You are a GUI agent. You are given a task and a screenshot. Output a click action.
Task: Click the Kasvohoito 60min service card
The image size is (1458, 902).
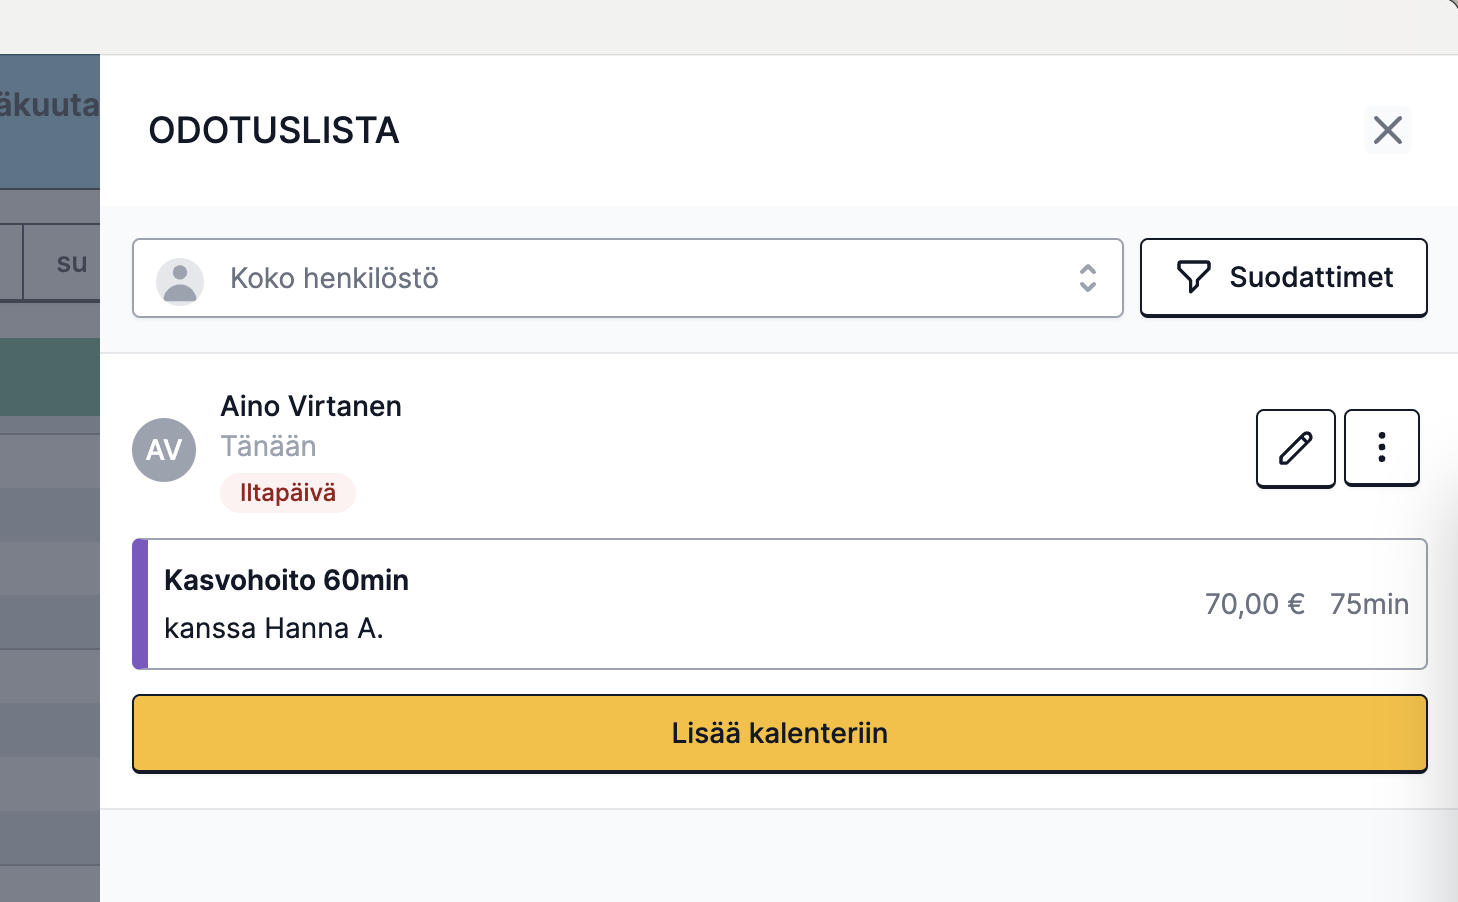click(779, 604)
